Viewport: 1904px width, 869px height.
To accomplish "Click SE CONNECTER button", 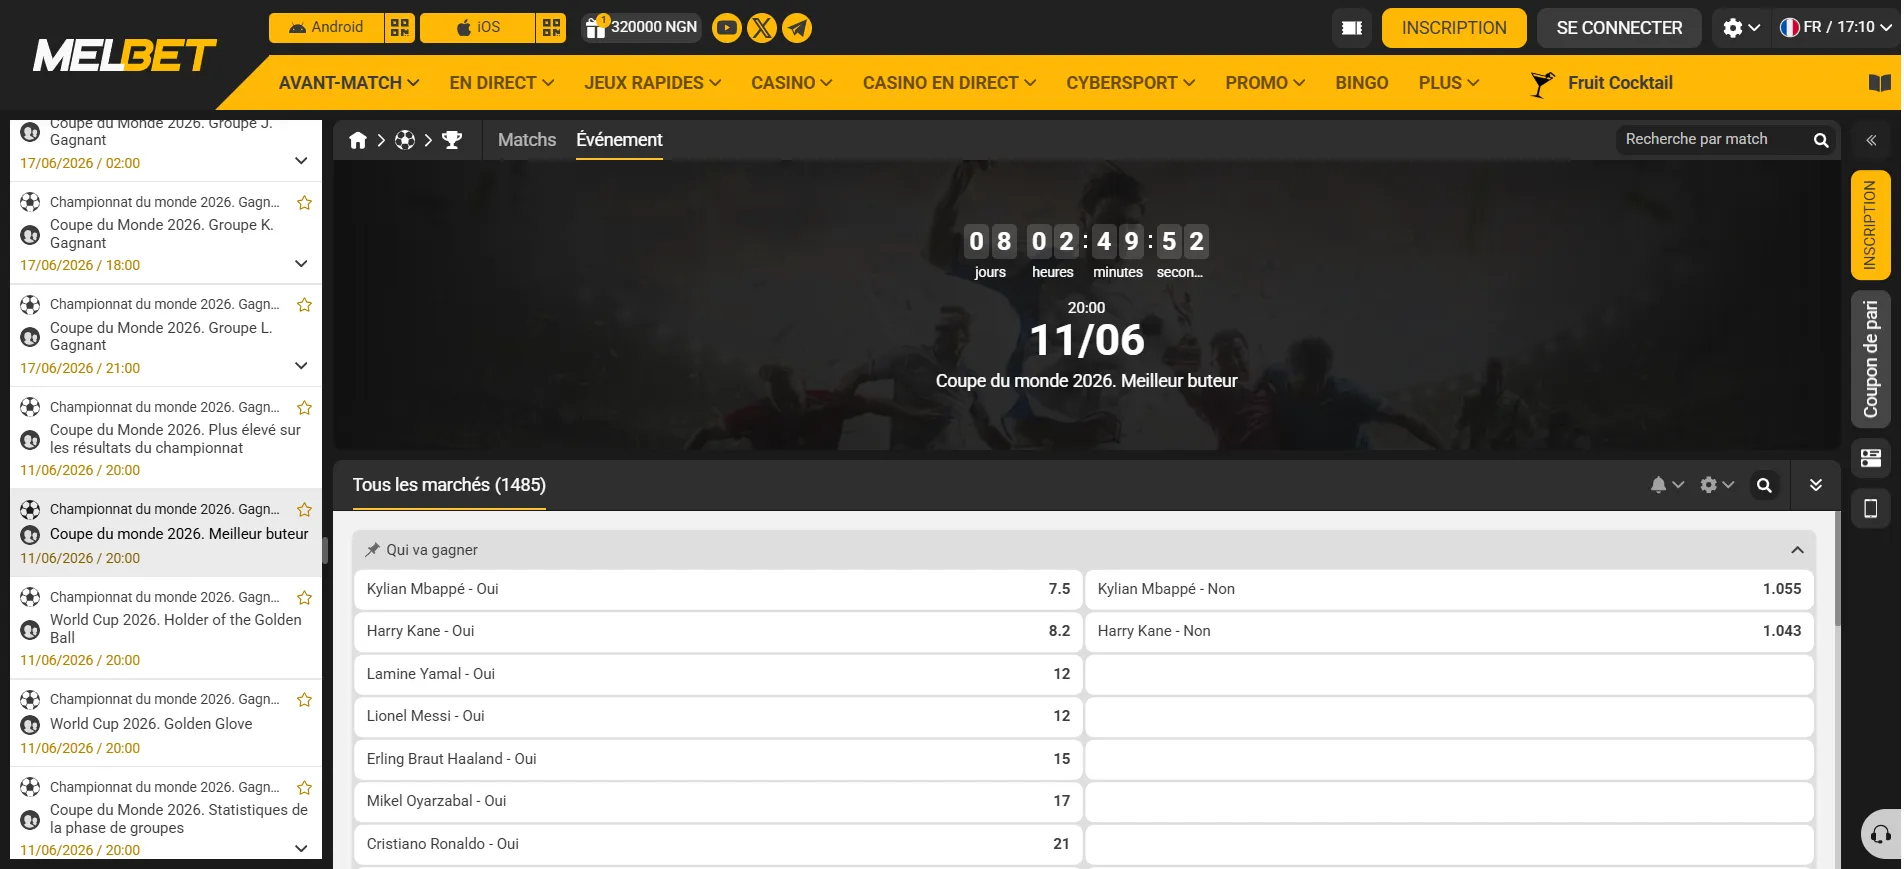I will pyautogui.click(x=1619, y=28).
